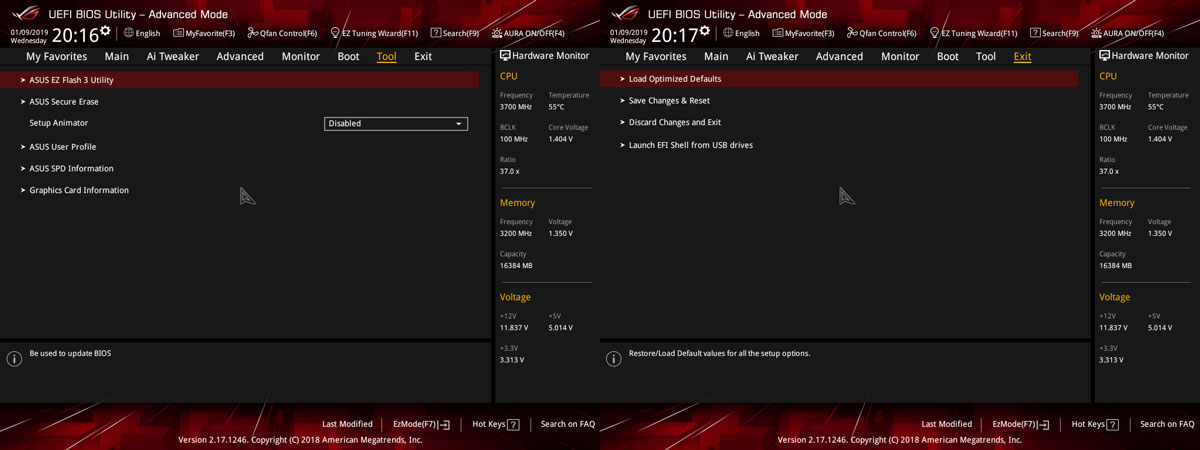Open Advanced tab in left screen
The width and height of the screenshot is (1200, 450).
[x=240, y=56]
